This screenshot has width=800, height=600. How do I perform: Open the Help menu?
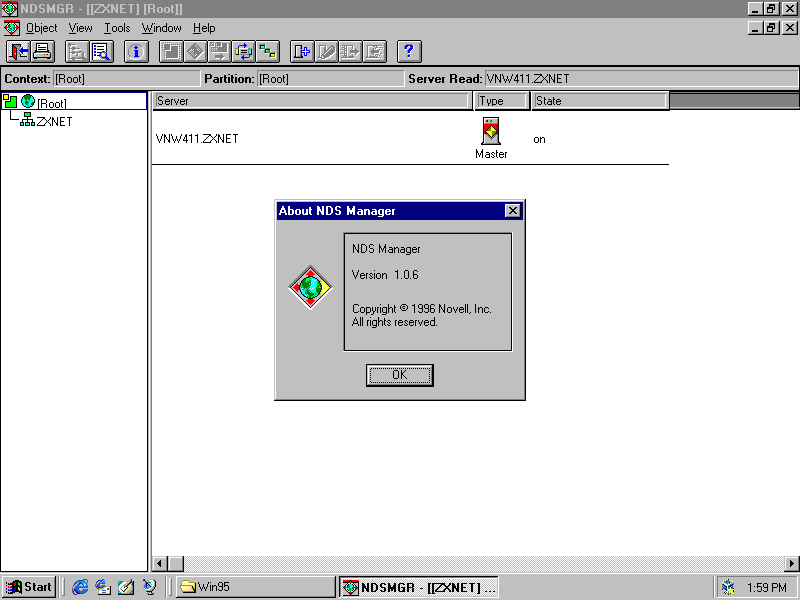coord(204,28)
